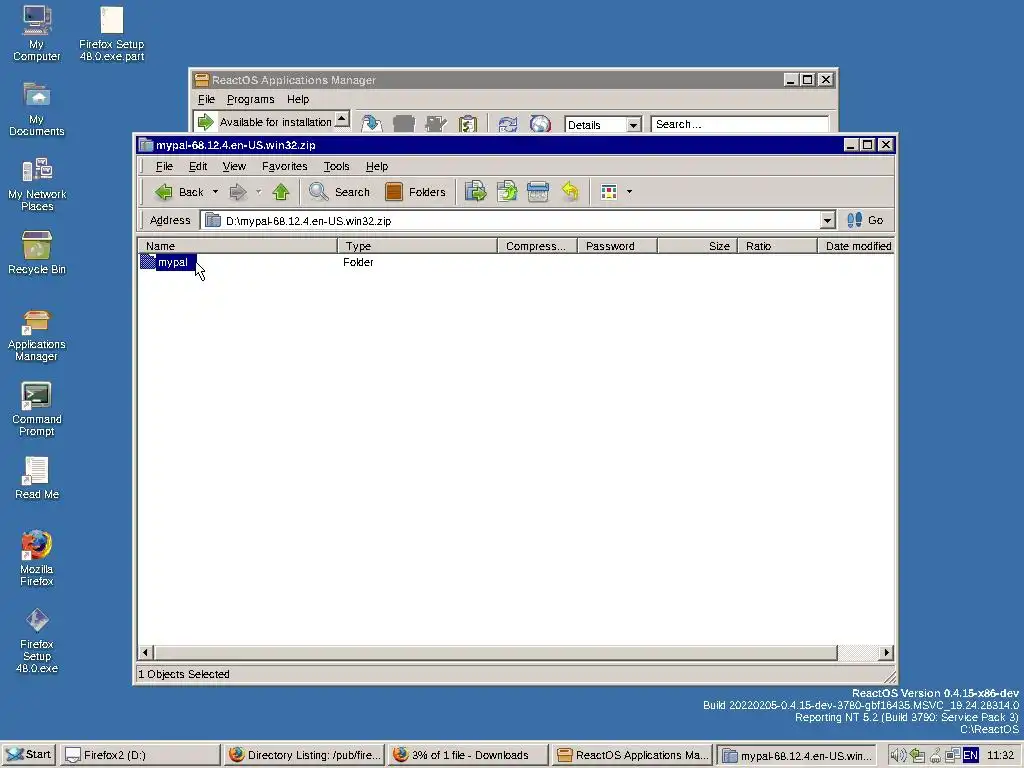The image size is (1024, 768).
Task: Select Mozilla Firefox desktop shortcut
Action: click(37, 558)
